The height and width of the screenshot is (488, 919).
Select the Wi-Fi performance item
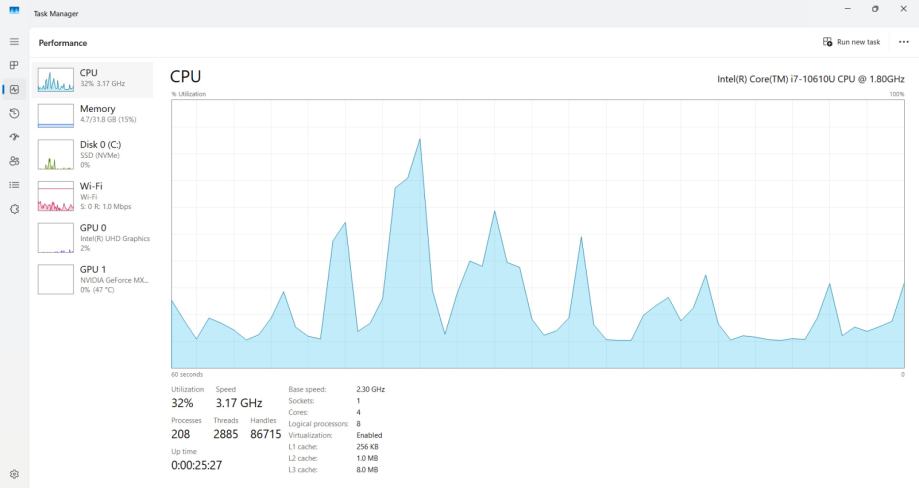93,196
